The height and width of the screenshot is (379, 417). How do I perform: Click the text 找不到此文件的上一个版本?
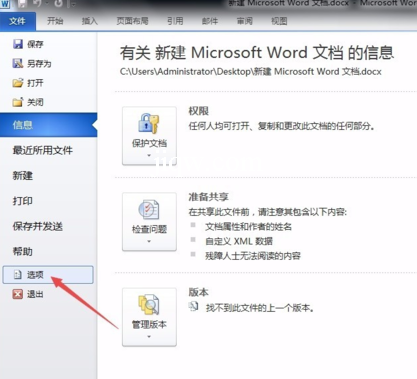click(260, 308)
